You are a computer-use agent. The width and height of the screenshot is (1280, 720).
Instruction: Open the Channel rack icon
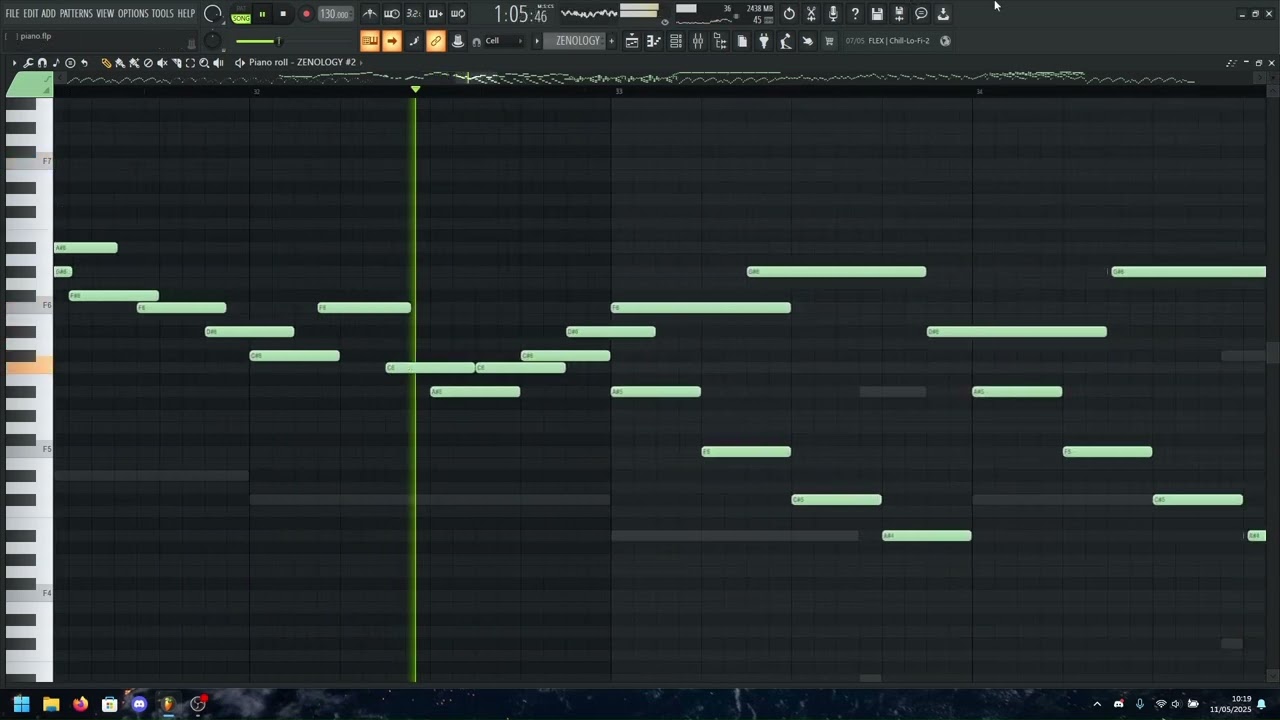click(676, 41)
